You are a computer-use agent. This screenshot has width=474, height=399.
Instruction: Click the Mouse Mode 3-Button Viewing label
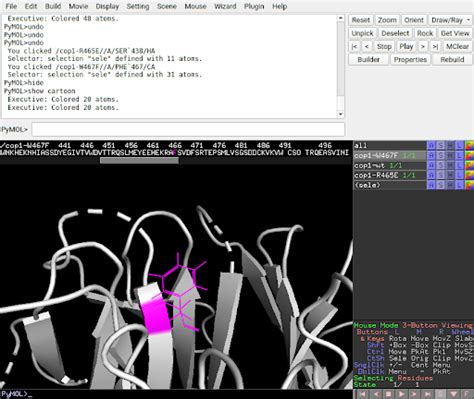tap(413, 325)
